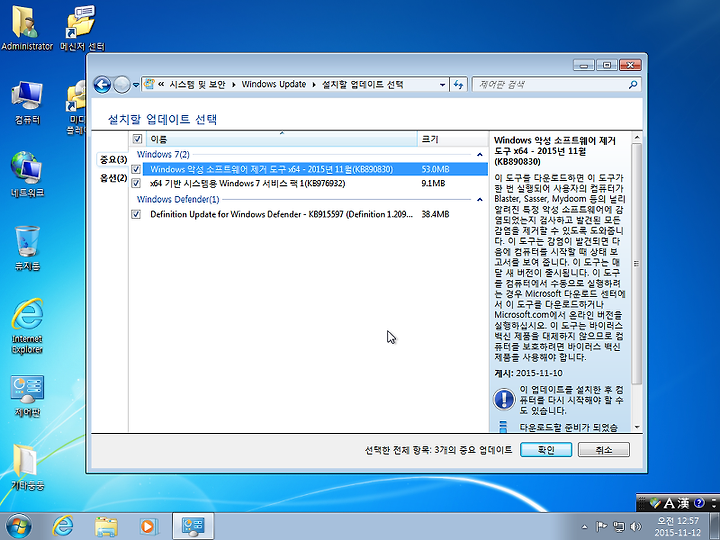Maximize the Windows Update window
Image resolution: width=720 pixels, height=540 pixels.
[607, 65]
